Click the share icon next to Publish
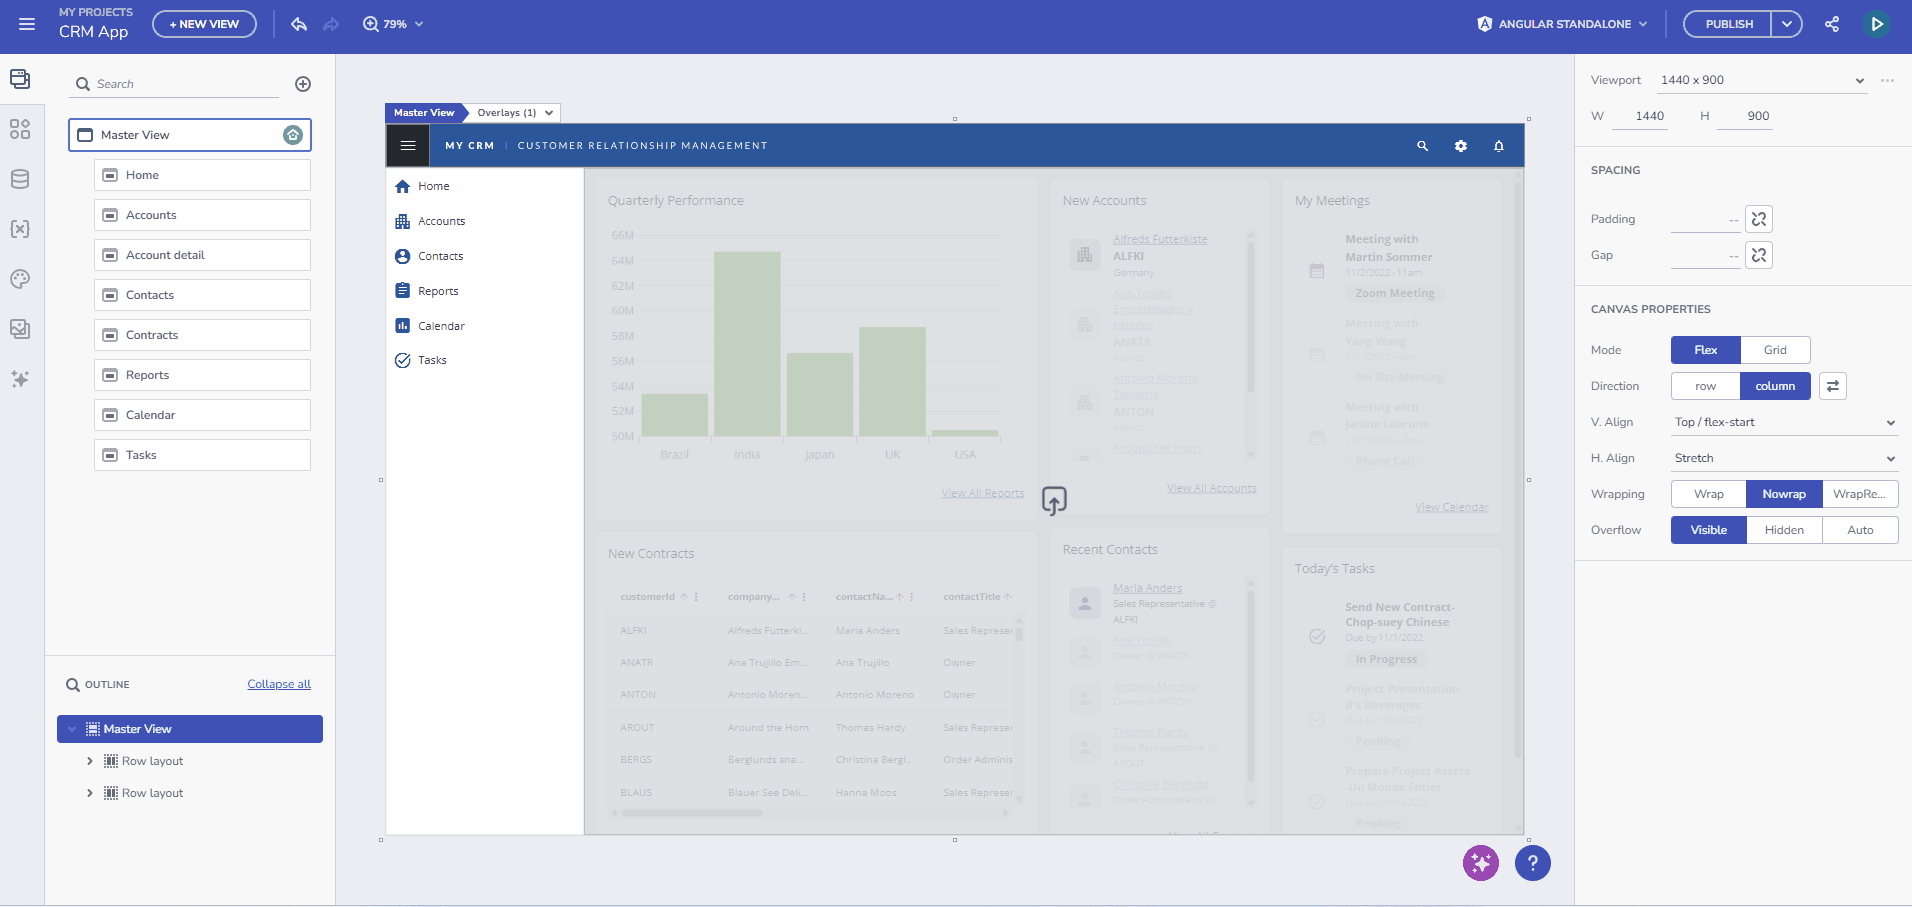The height and width of the screenshot is (907, 1912). click(x=1831, y=24)
